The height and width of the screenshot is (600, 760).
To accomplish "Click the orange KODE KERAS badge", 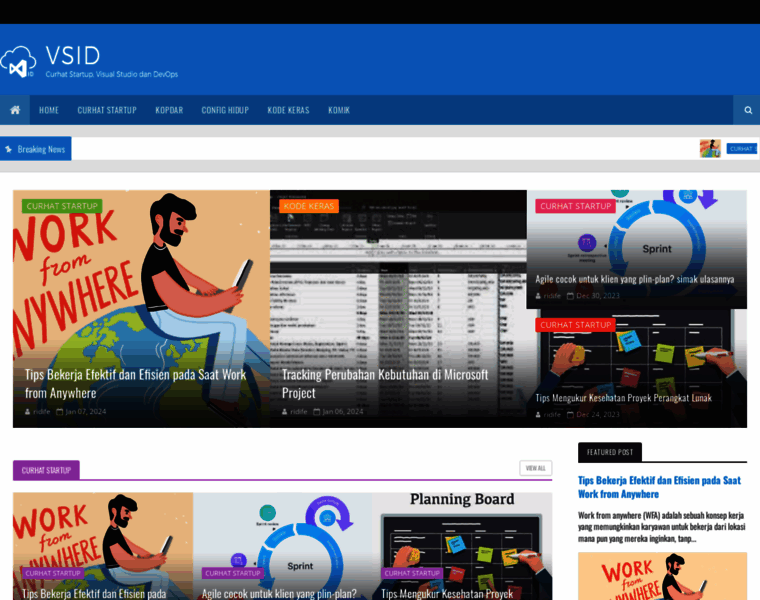I will pos(309,206).
